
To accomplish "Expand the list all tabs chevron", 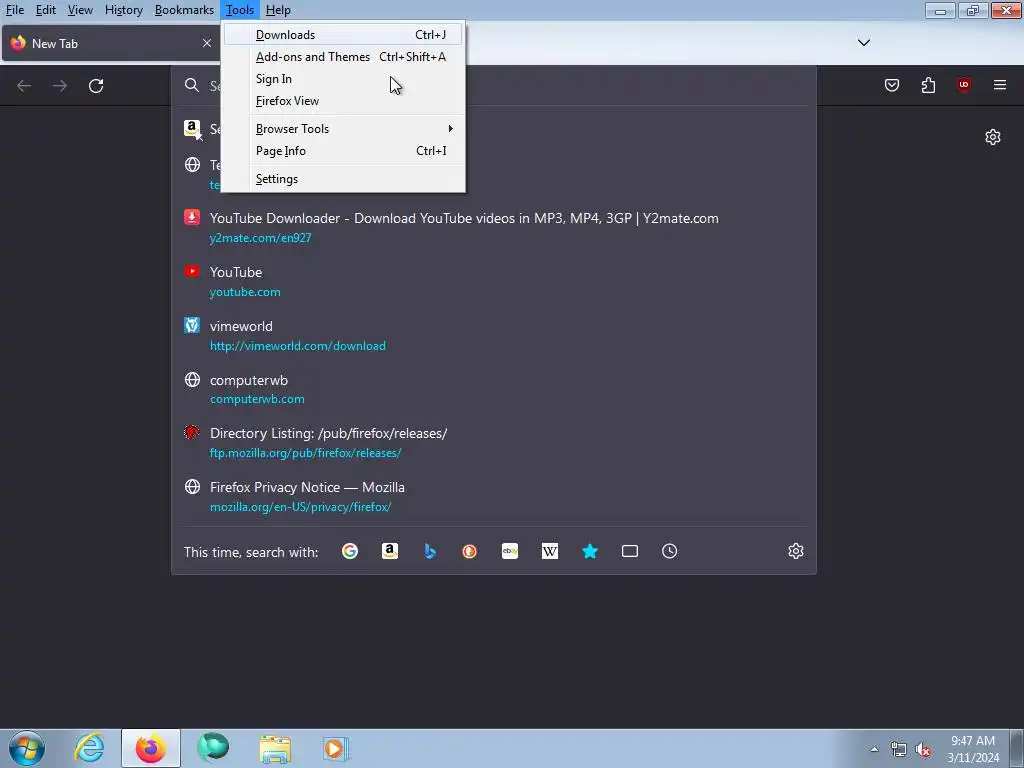I will tap(863, 42).
